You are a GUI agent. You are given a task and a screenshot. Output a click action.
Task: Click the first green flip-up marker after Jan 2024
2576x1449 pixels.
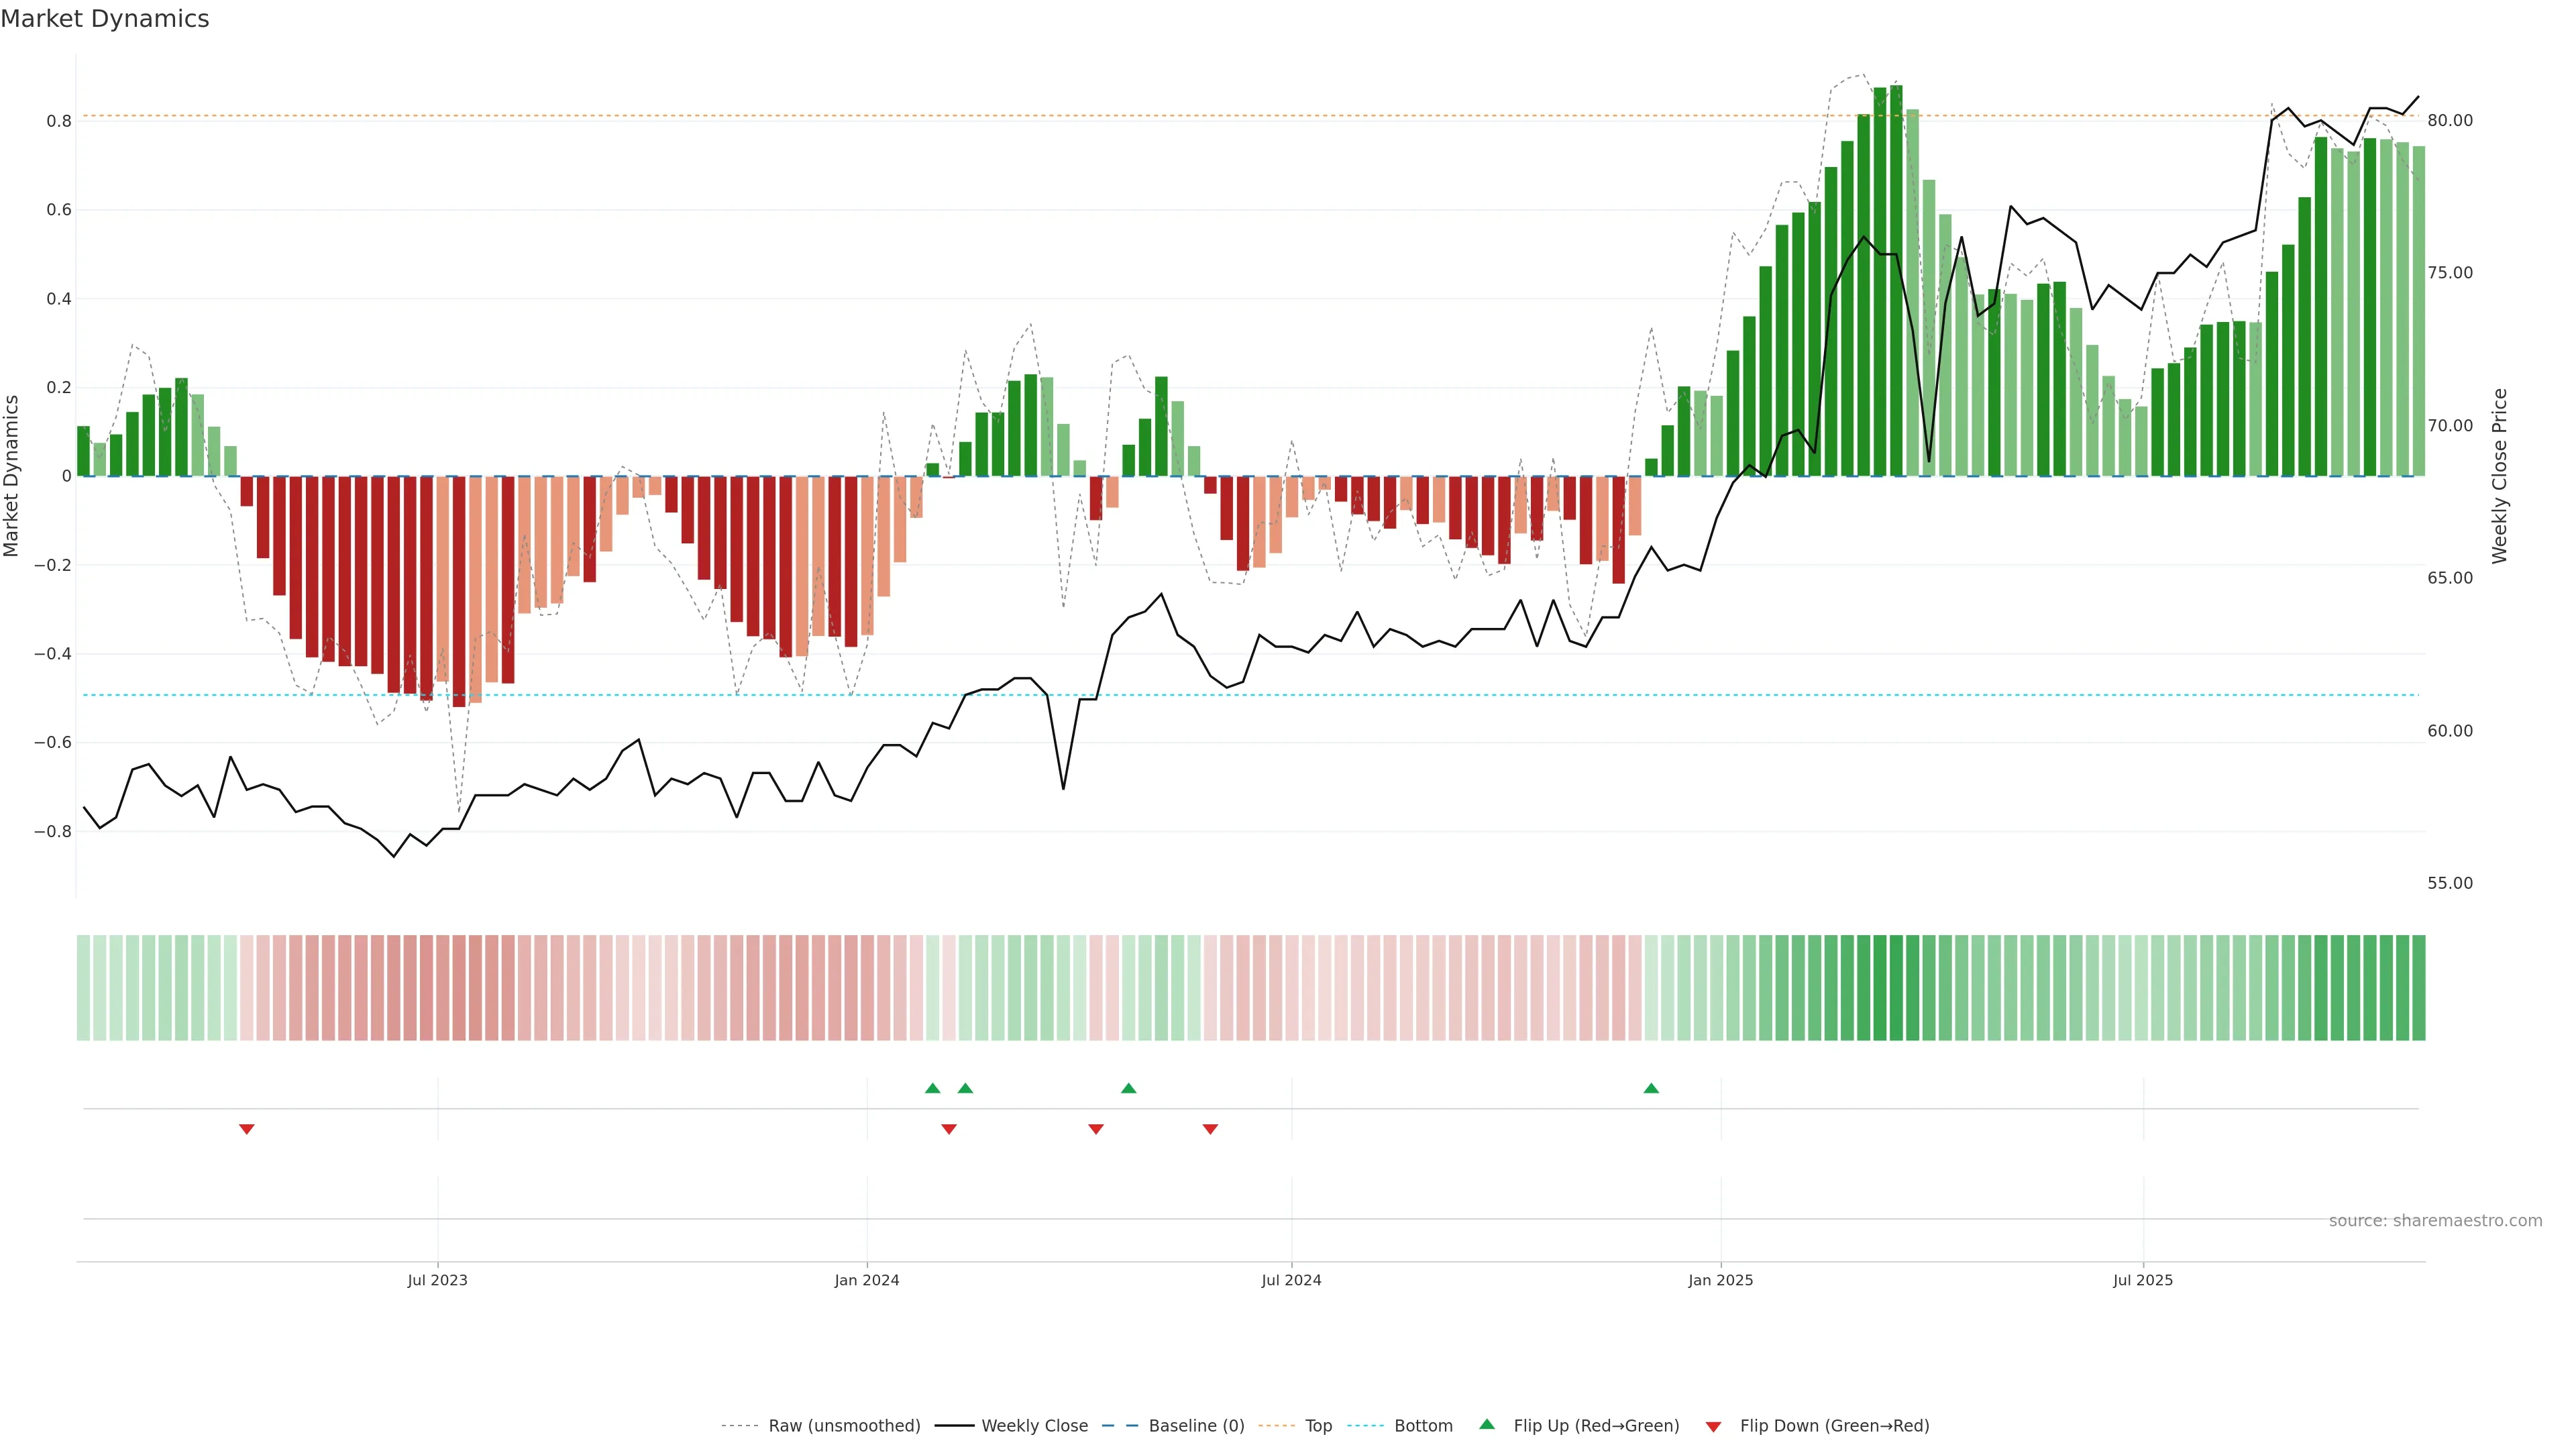pyautogui.click(x=933, y=1088)
